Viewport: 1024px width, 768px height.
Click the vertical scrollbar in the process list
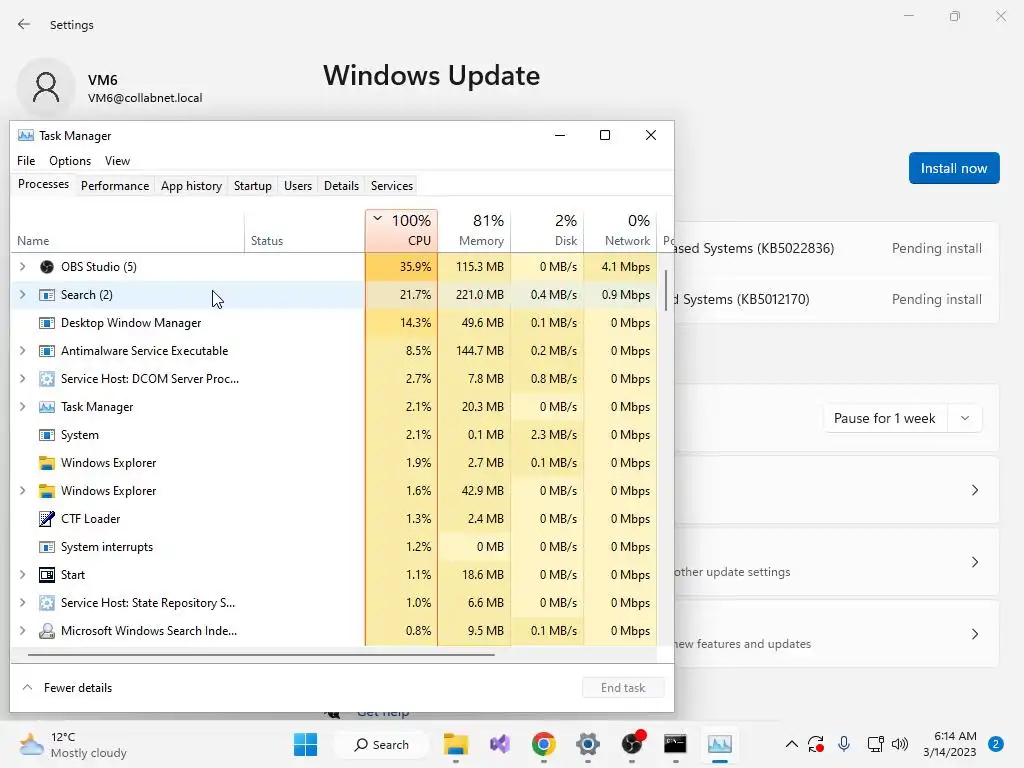666,291
